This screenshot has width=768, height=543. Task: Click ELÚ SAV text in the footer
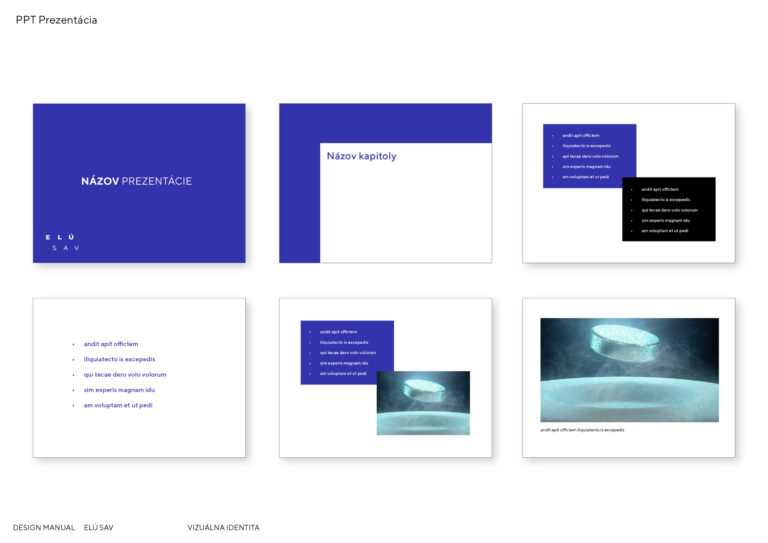click(98, 527)
